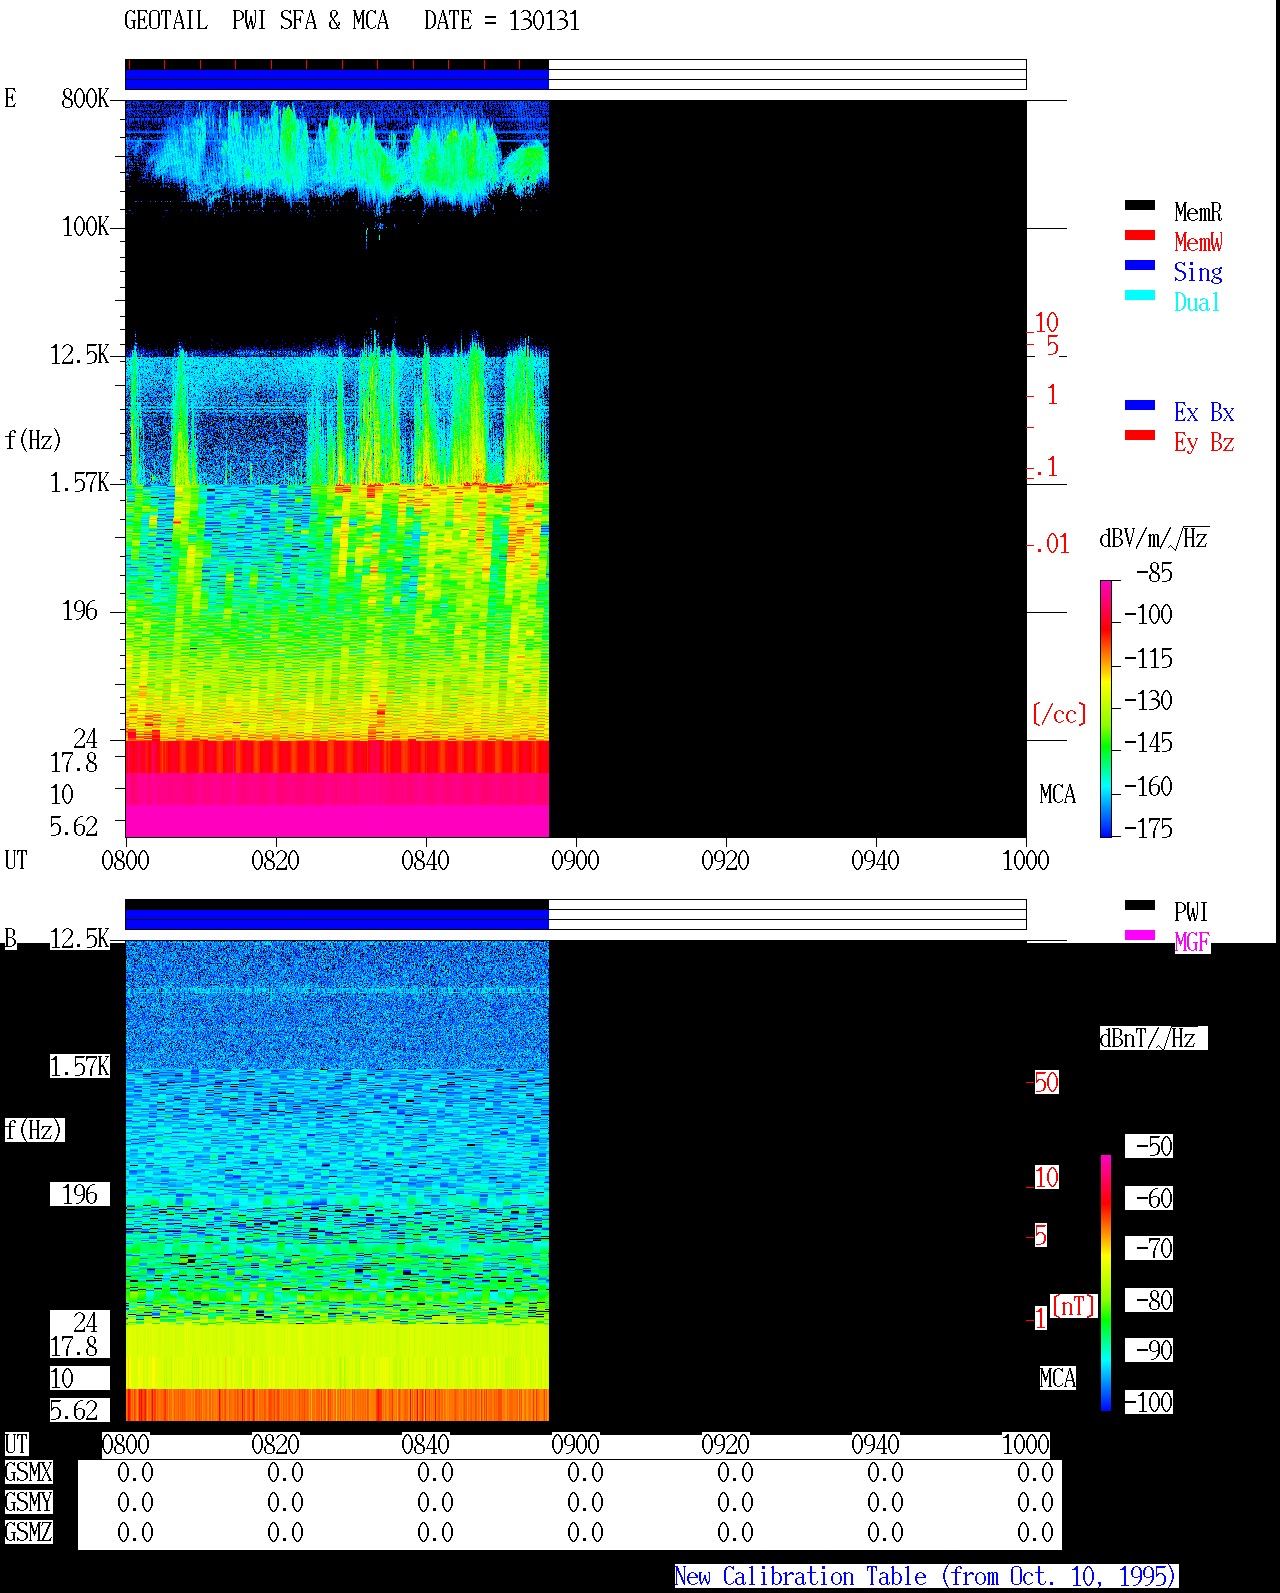Click the "PWI" legend label
The height and width of the screenshot is (1593, 1280).
[1191, 912]
